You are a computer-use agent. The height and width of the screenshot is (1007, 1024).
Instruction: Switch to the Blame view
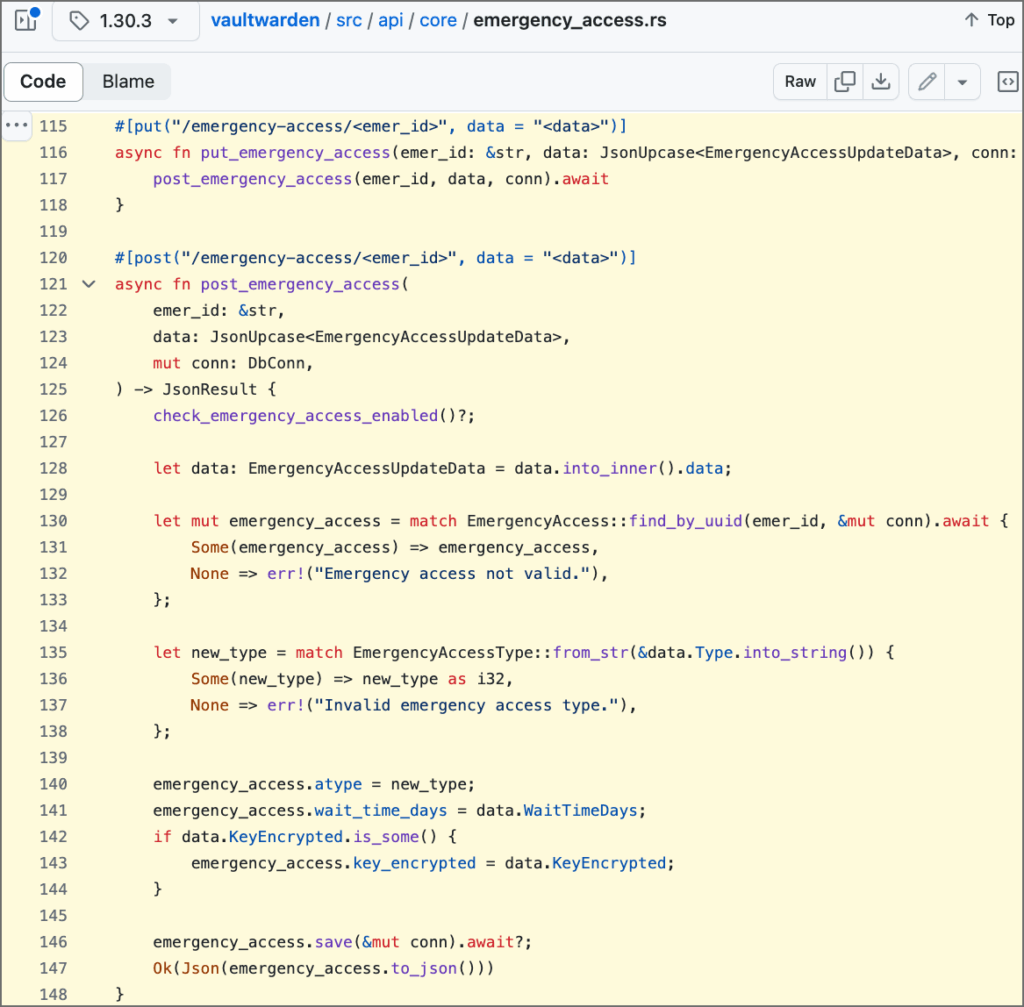[128, 82]
